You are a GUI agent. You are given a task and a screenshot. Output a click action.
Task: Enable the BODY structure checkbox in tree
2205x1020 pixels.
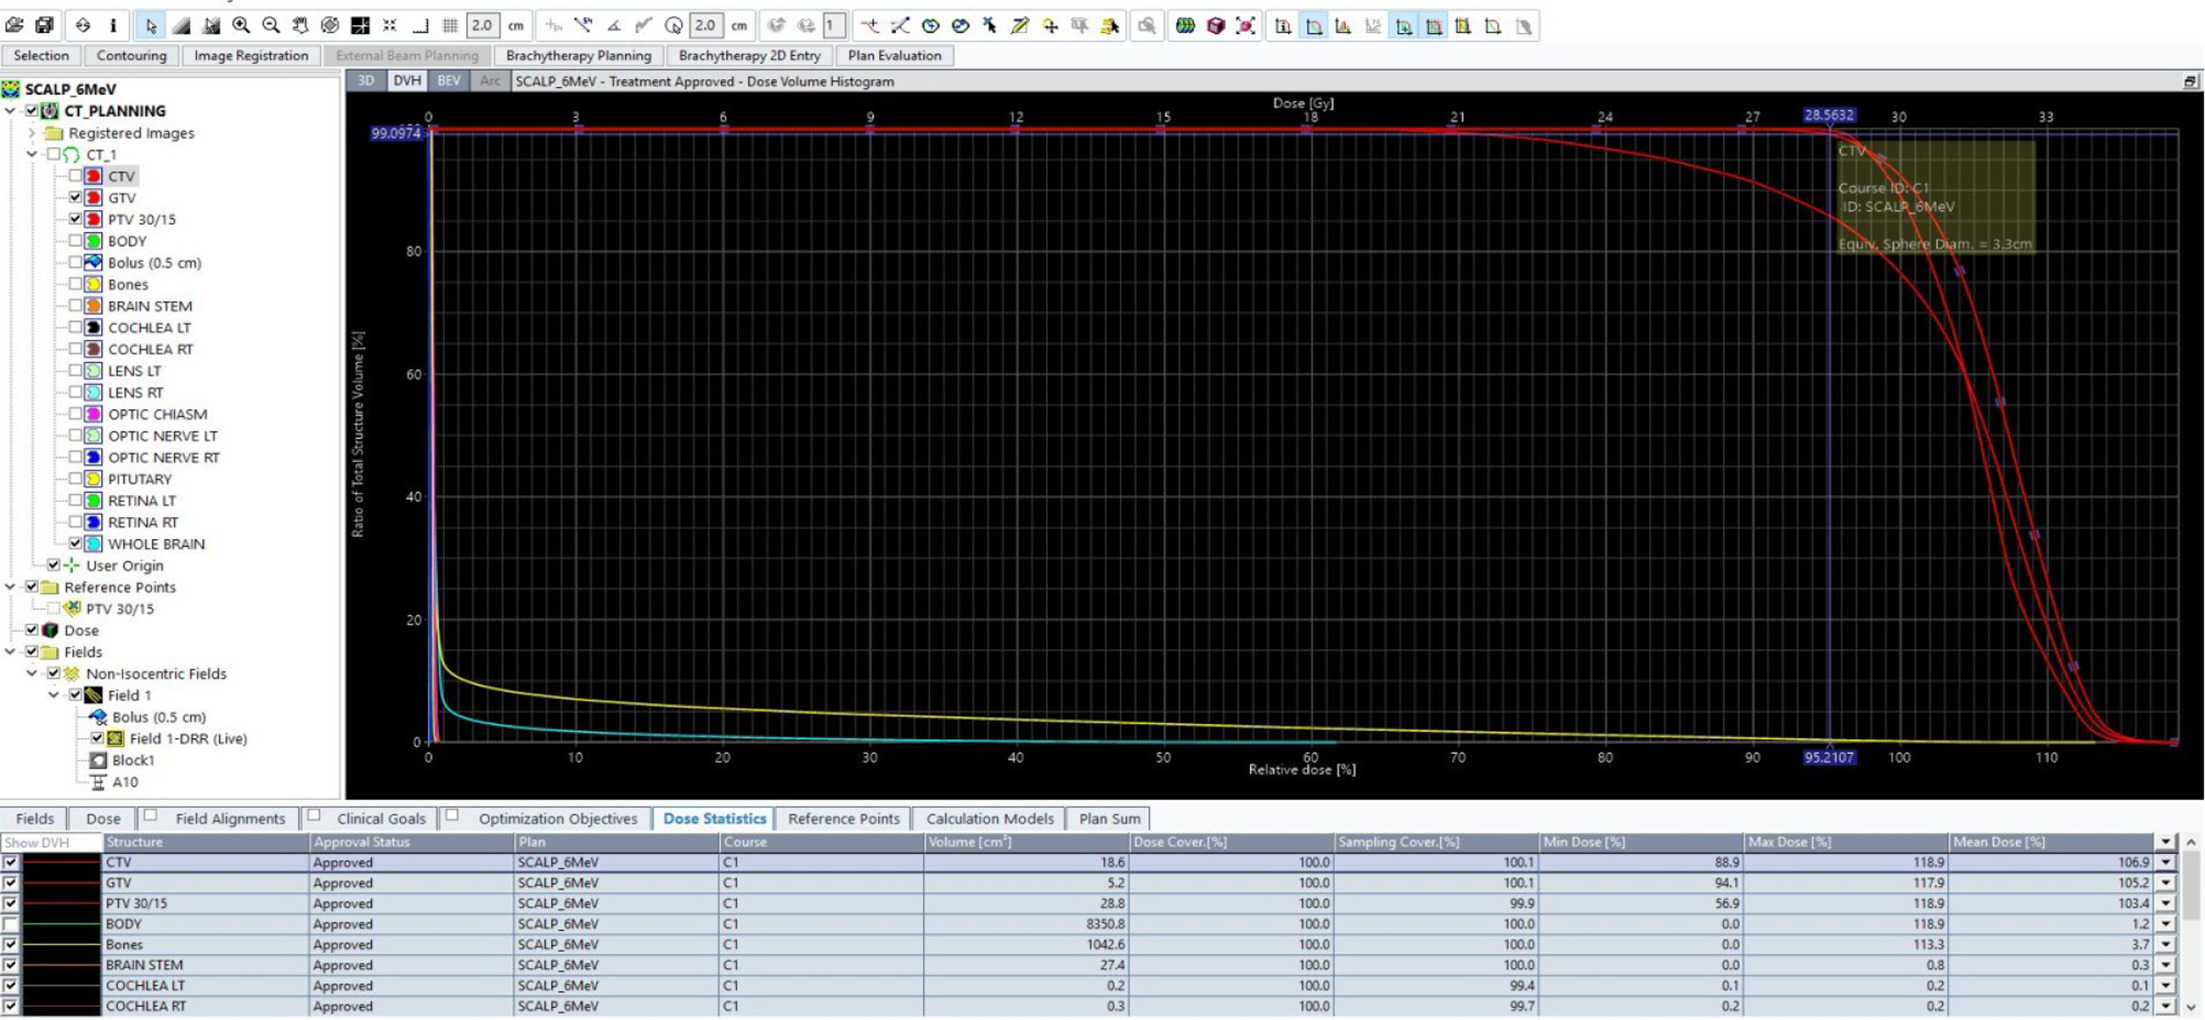tap(77, 240)
